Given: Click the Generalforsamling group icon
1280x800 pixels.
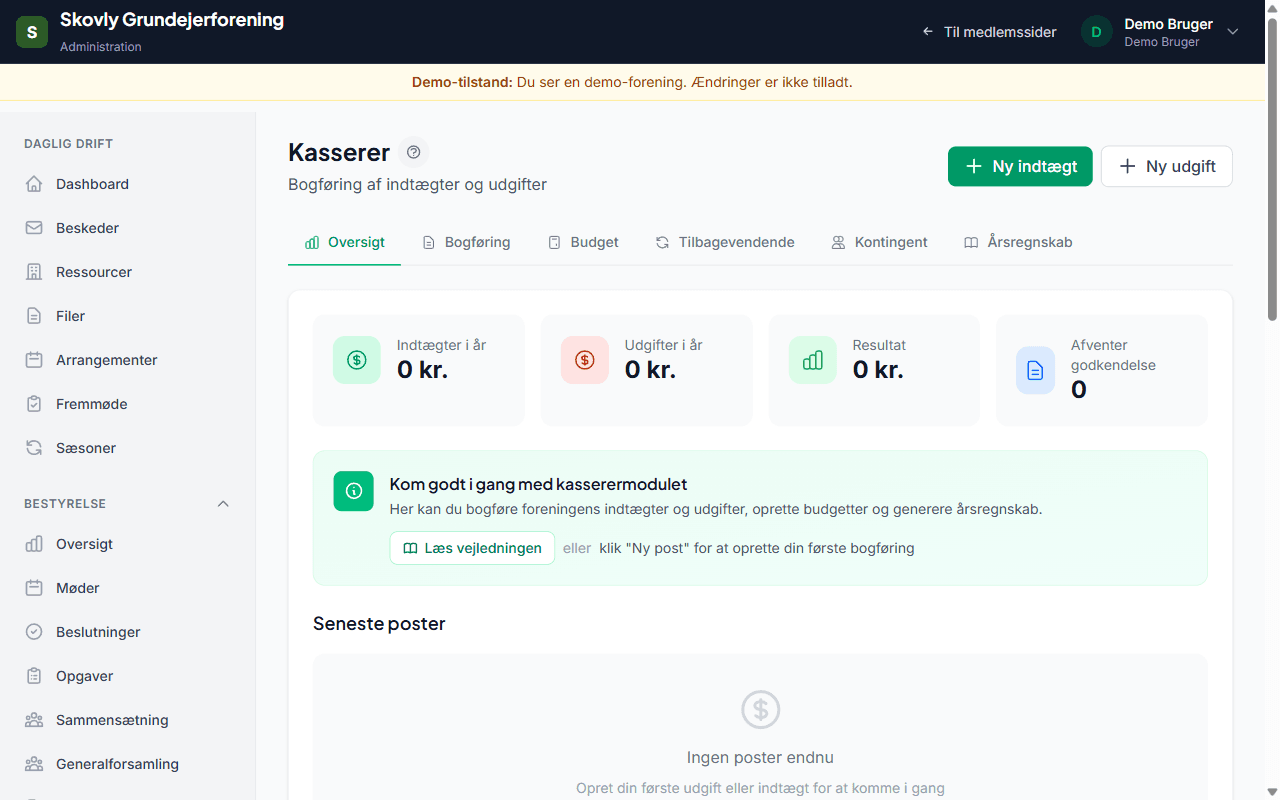Looking at the screenshot, I should pyautogui.click(x=34, y=764).
